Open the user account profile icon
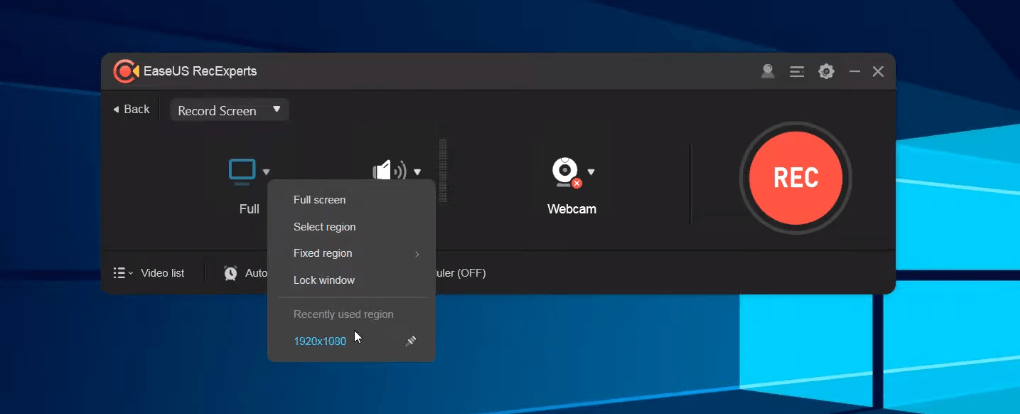This screenshot has height=414, width=1020. pyautogui.click(x=768, y=72)
